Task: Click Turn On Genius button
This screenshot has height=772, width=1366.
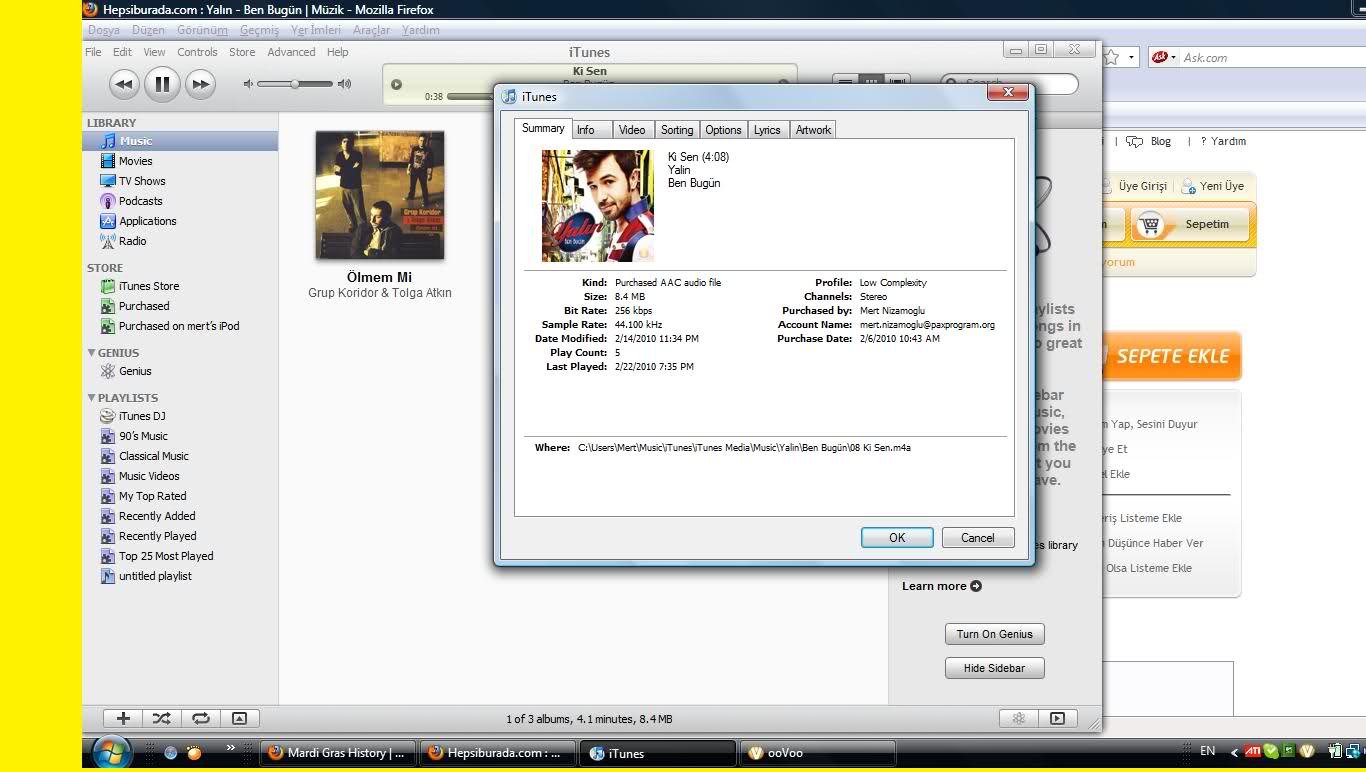Action: pos(994,634)
